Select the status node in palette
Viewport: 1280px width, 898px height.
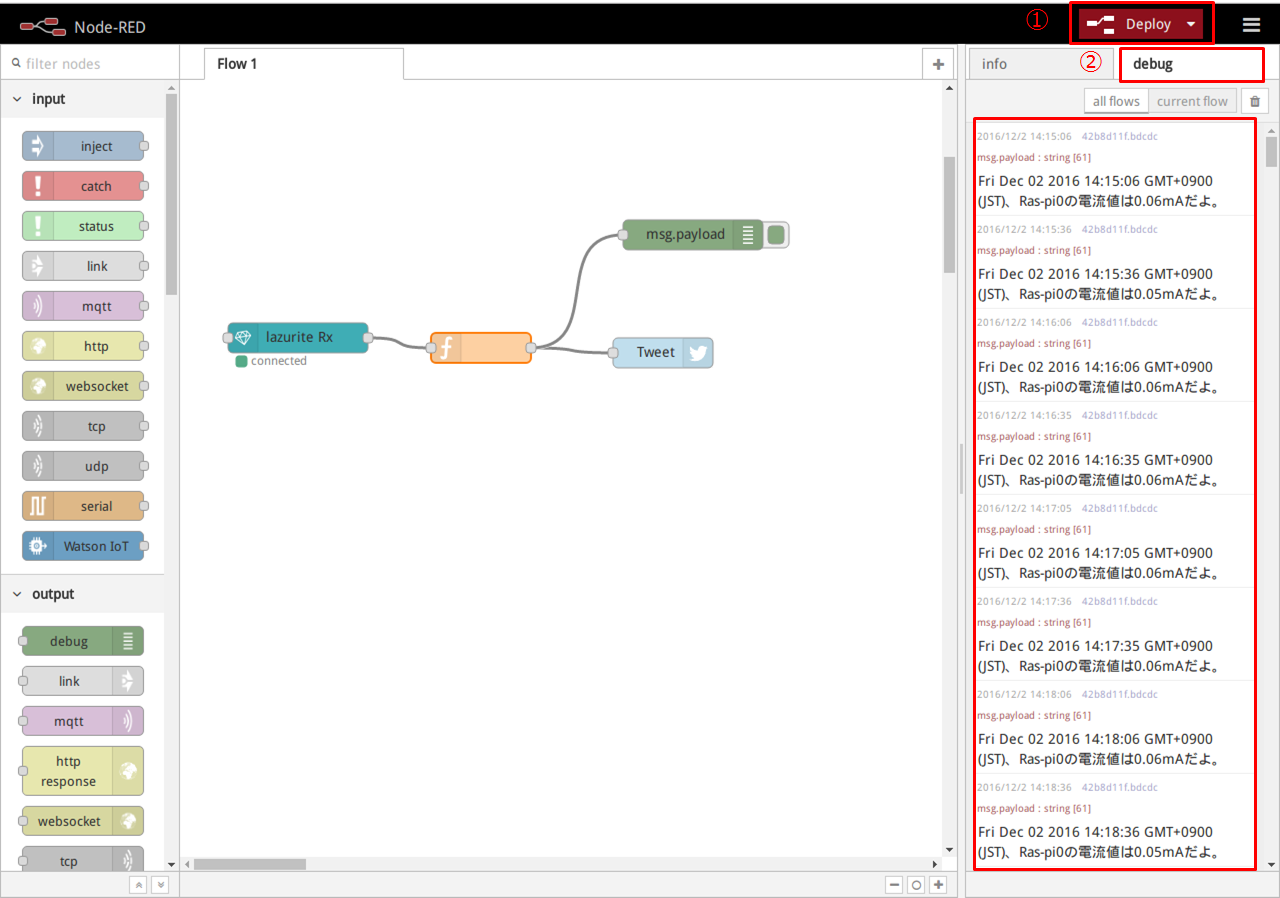83,226
